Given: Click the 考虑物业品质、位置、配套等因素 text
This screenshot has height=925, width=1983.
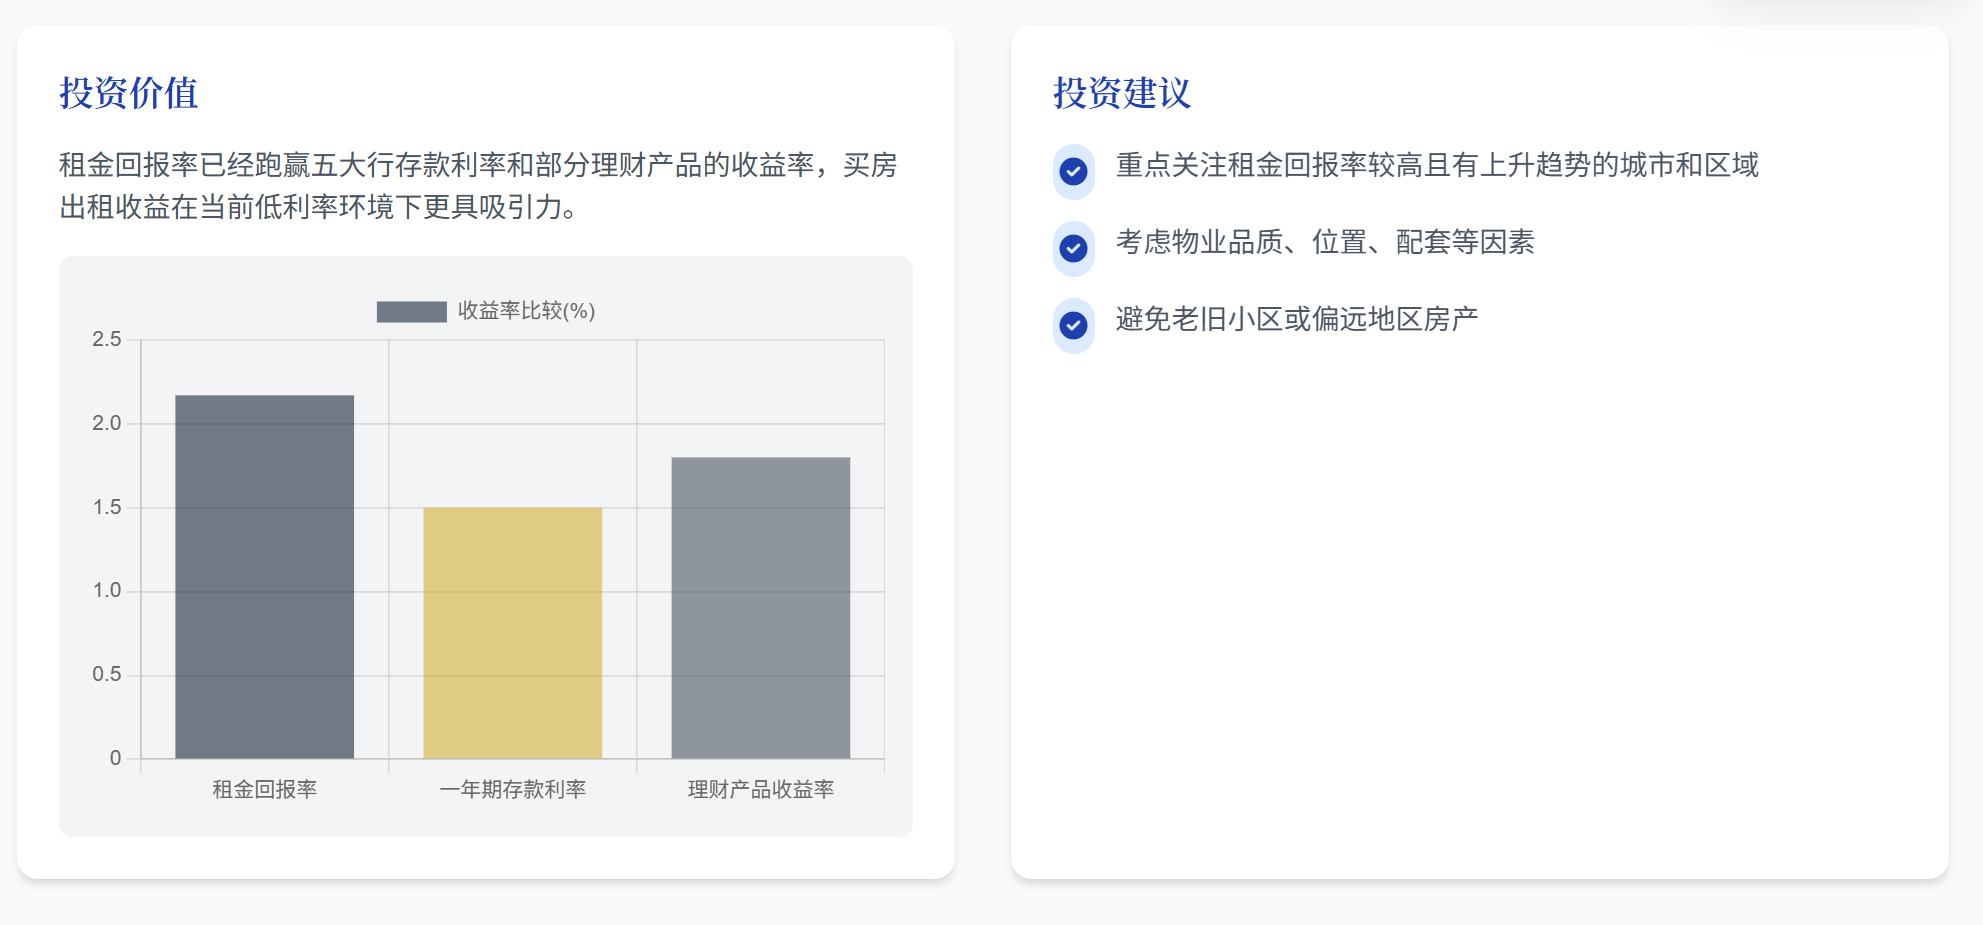Looking at the screenshot, I should (1324, 242).
